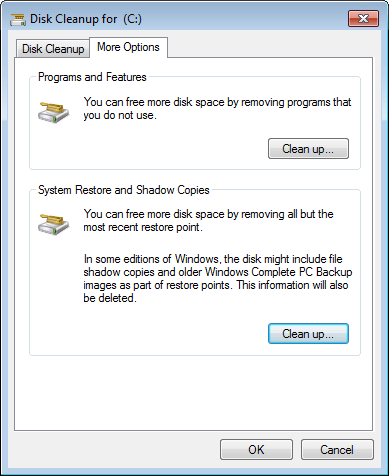Screen dimensions: 389x476
Task: Click the Disk Cleanup title bar icon
Action: click(18, 19)
